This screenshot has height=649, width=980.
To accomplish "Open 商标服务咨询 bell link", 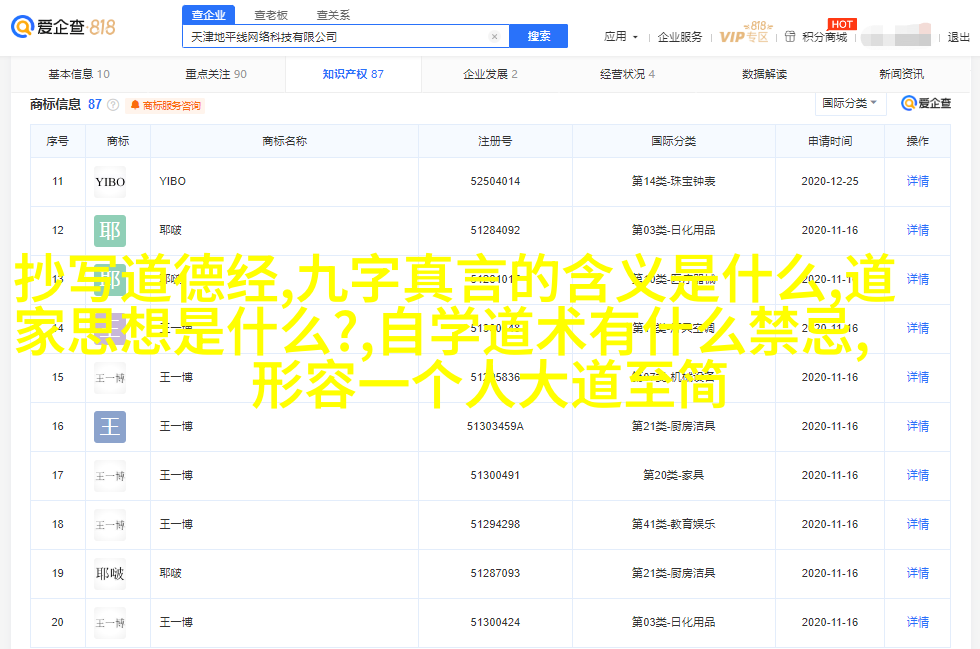I will point(166,106).
